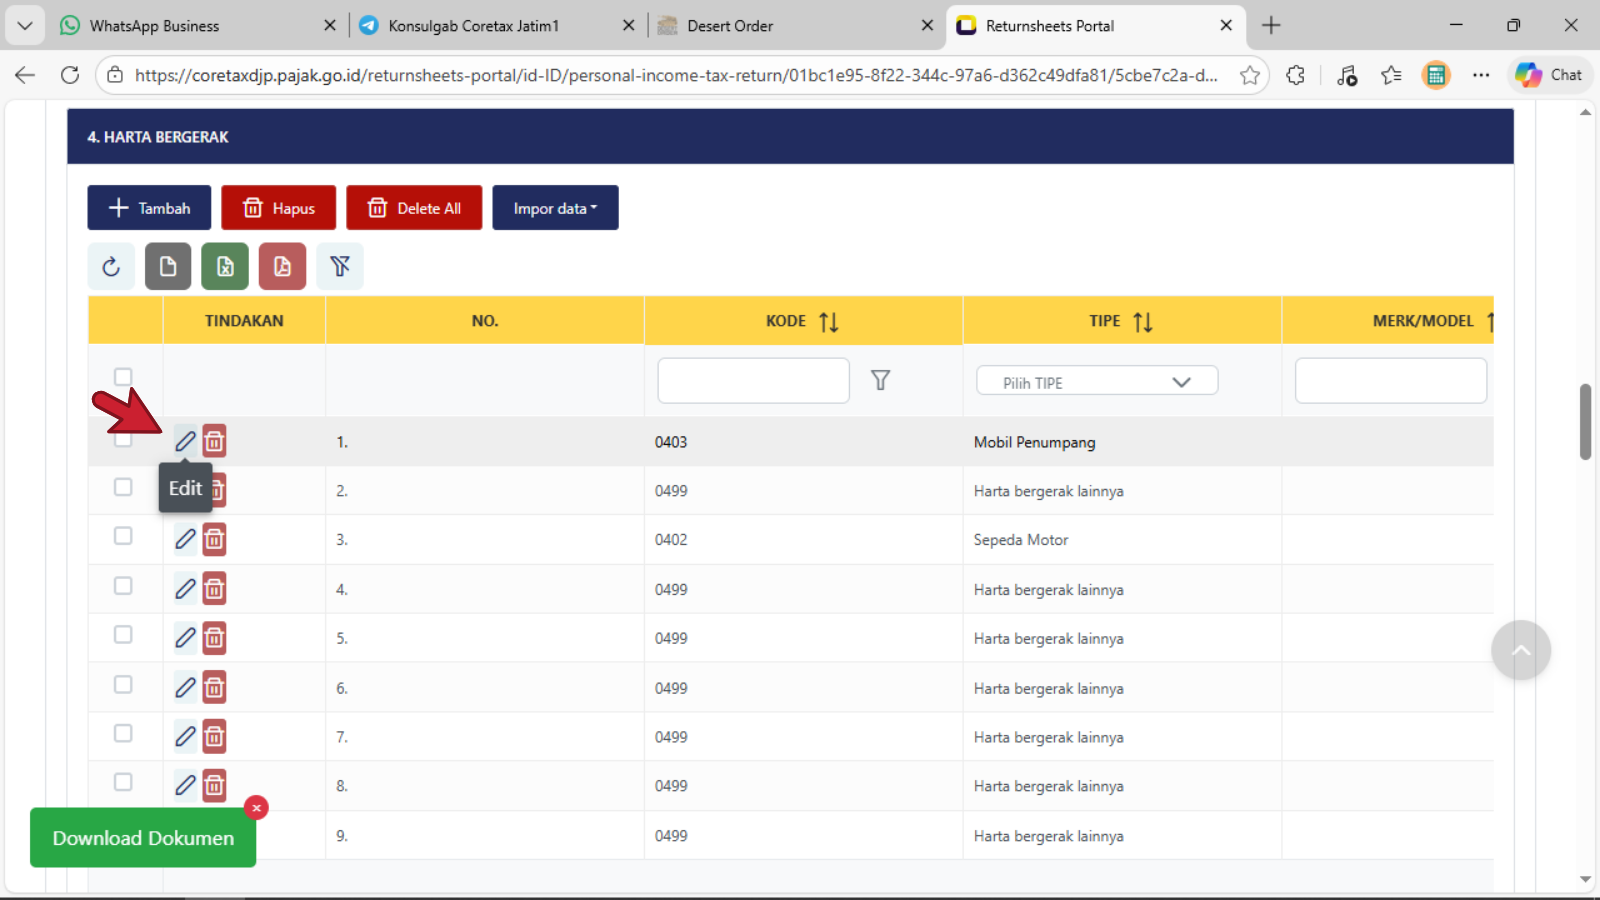Click the KODE column filter funnel icon

(x=880, y=380)
